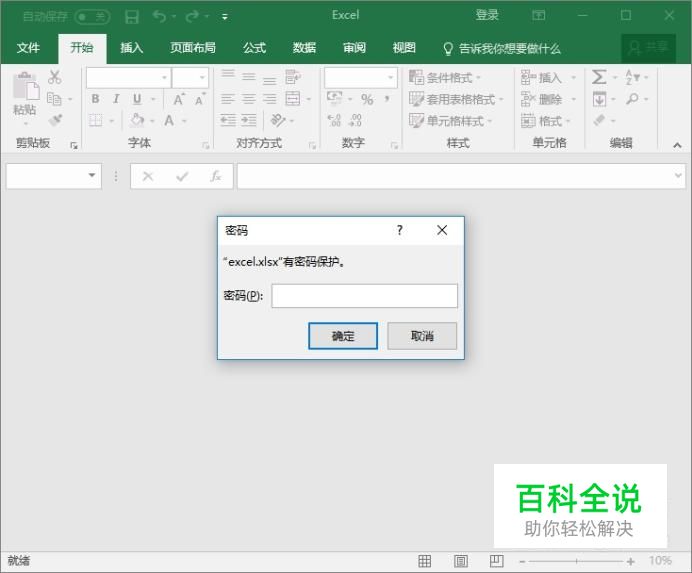Image resolution: width=692 pixels, height=573 pixels.
Task: Switch to the 数据 tab
Action: tap(305, 48)
